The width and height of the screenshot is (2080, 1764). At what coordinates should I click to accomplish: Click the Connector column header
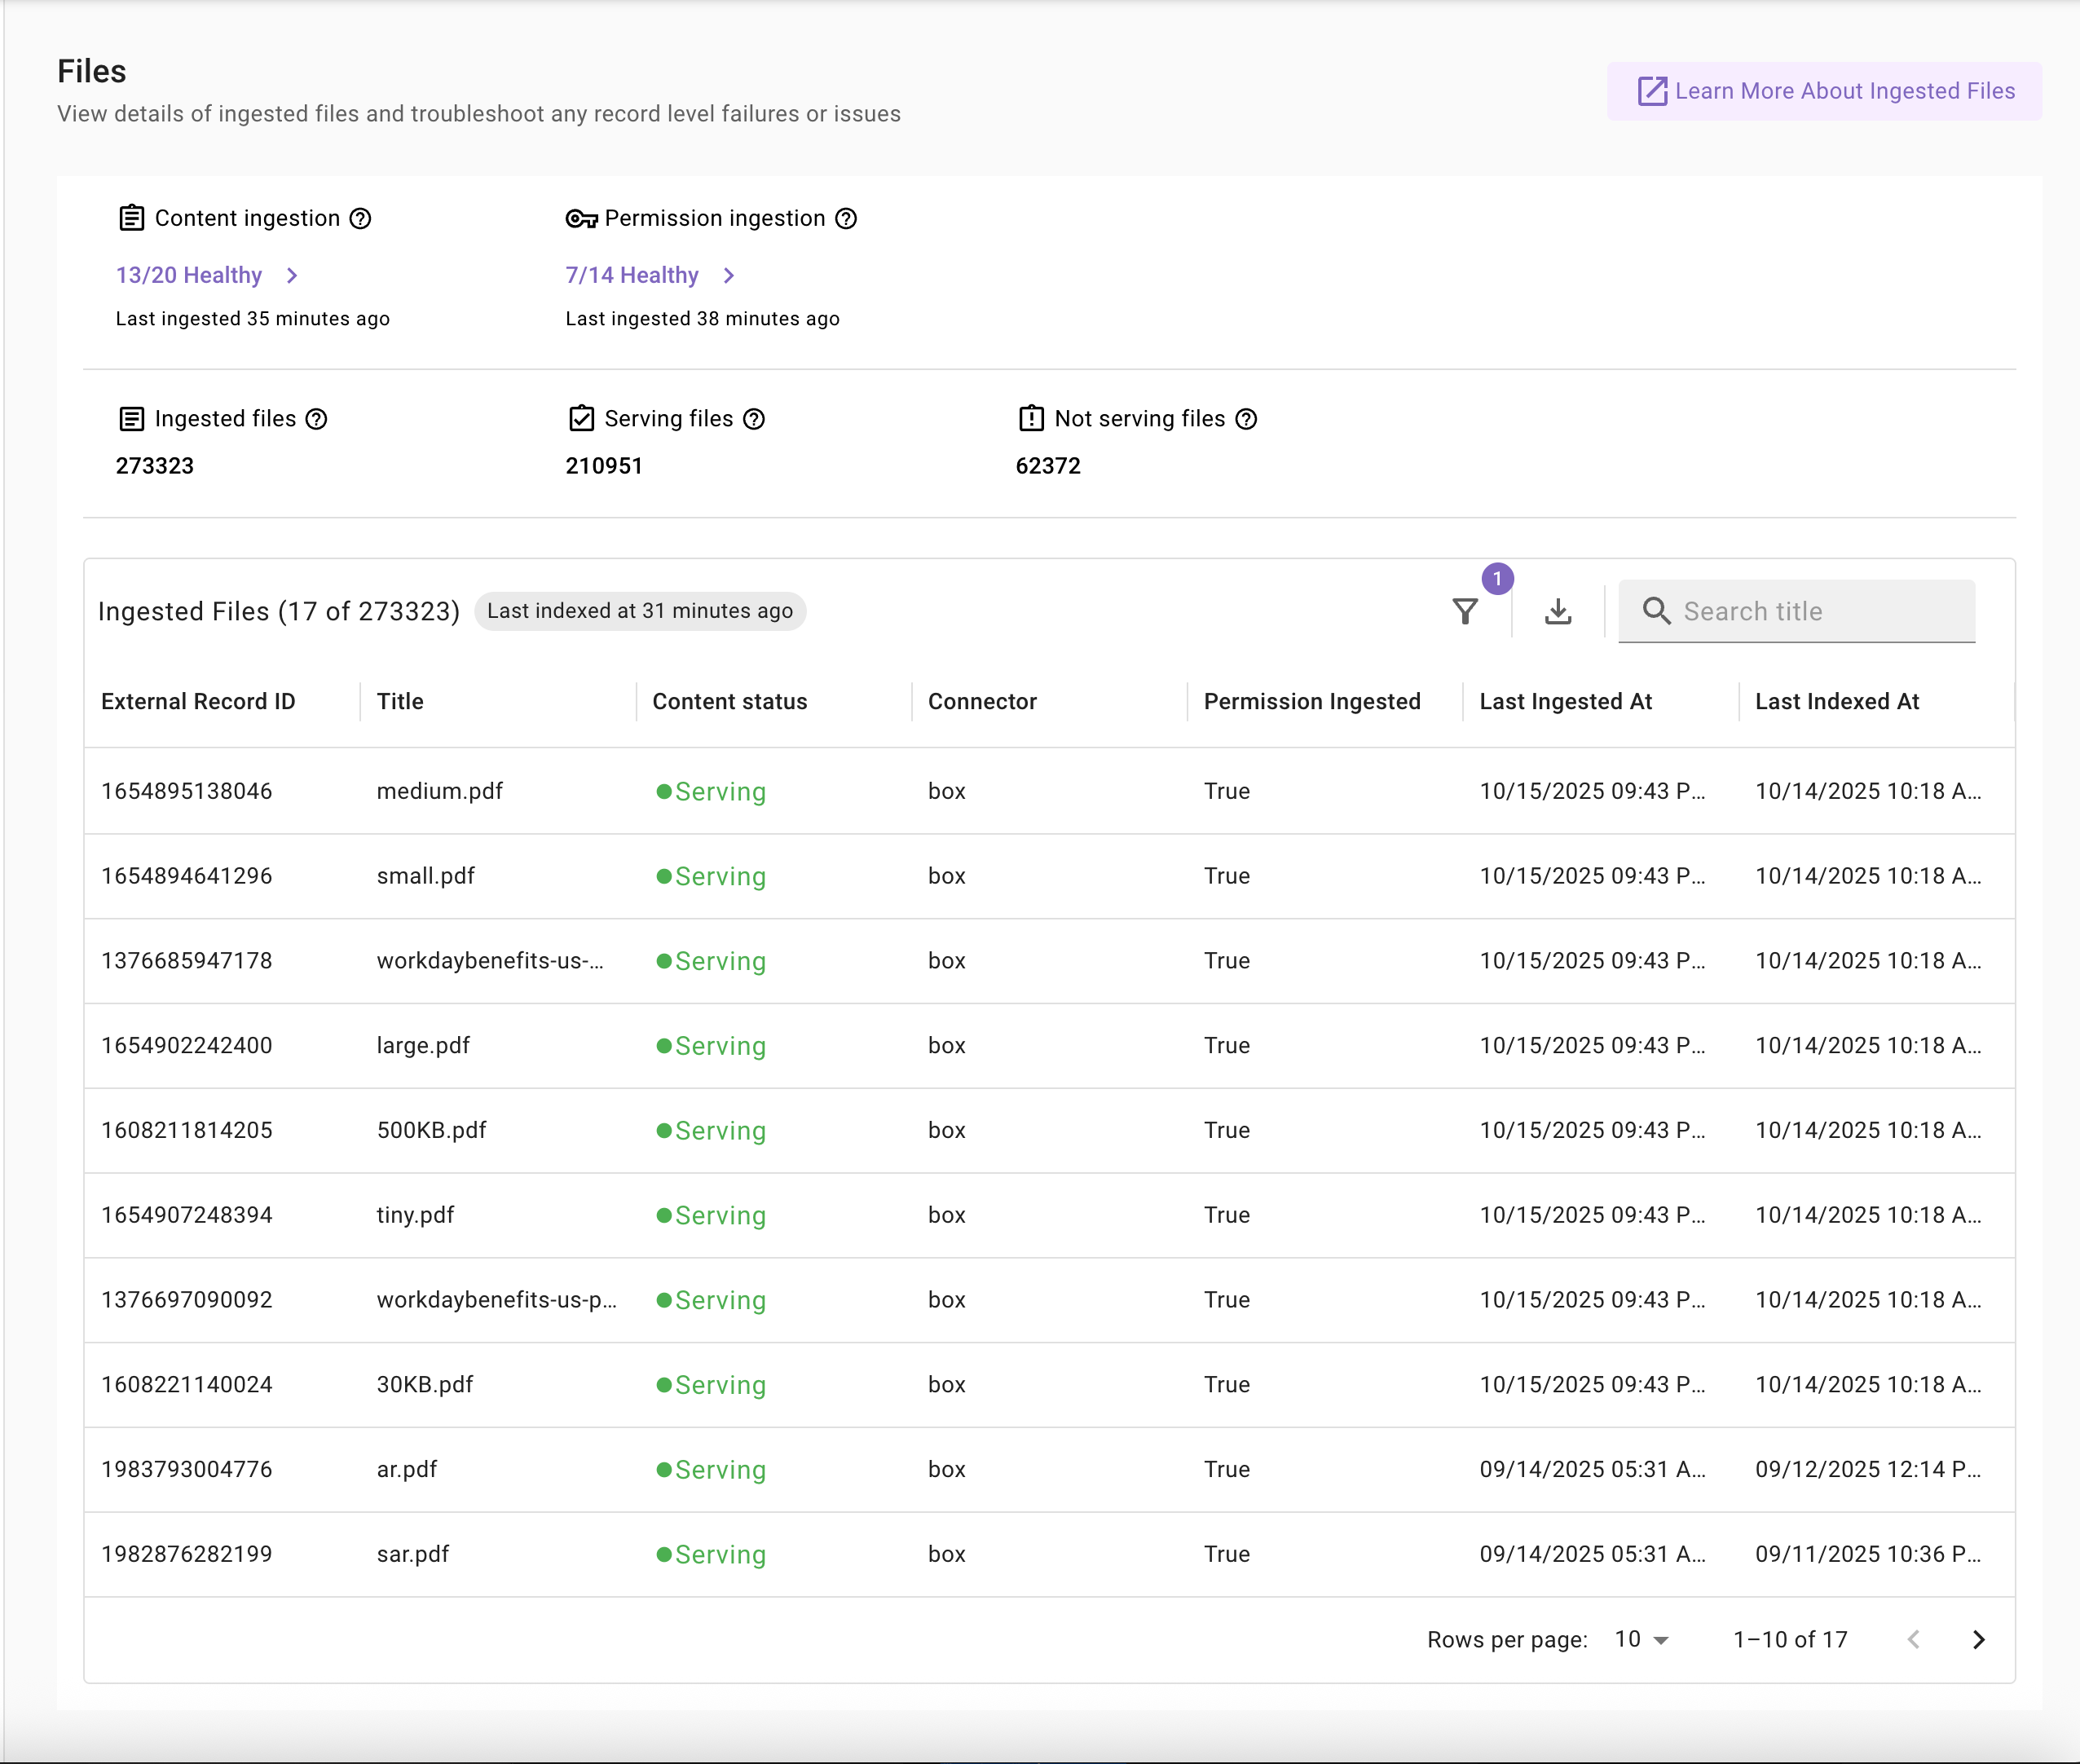pyautogui.click(x=982, y=701)
